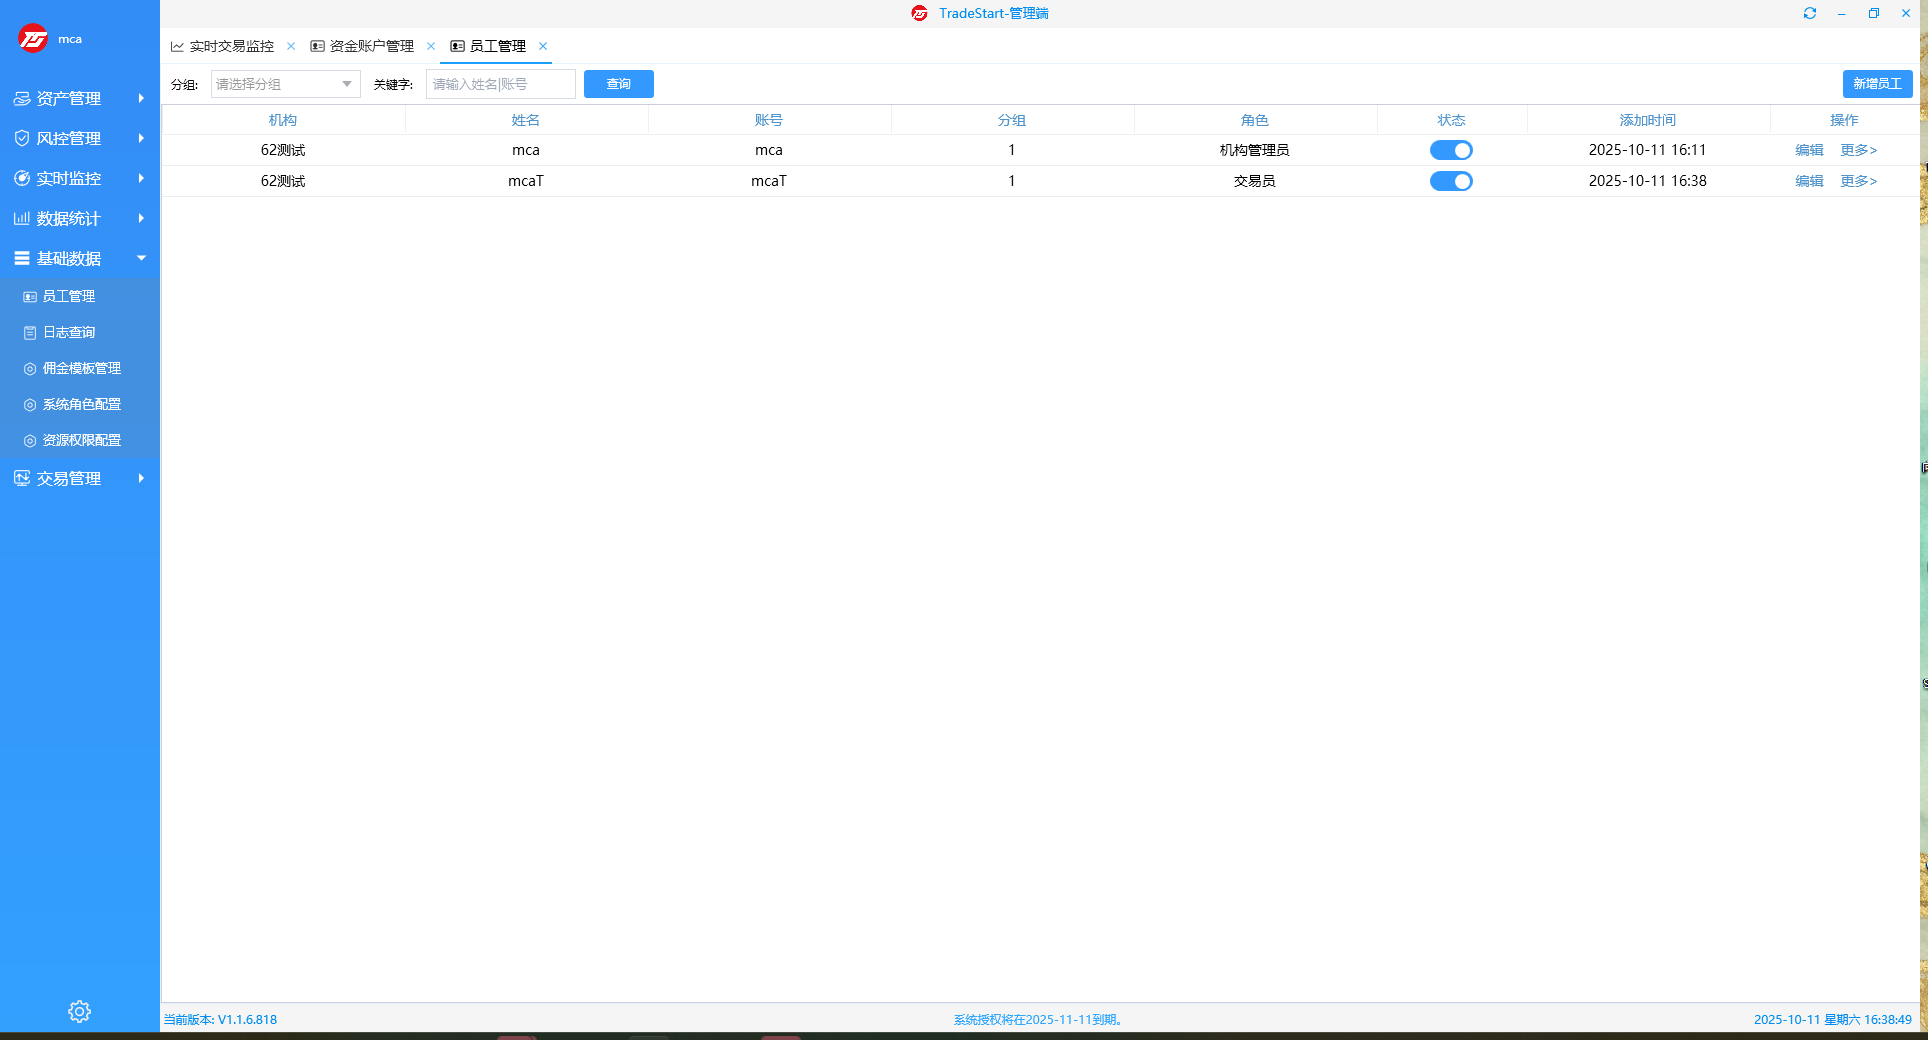Click the 日志查询 document icon
Screen dimensions: 1928x1040
point(30,333)
